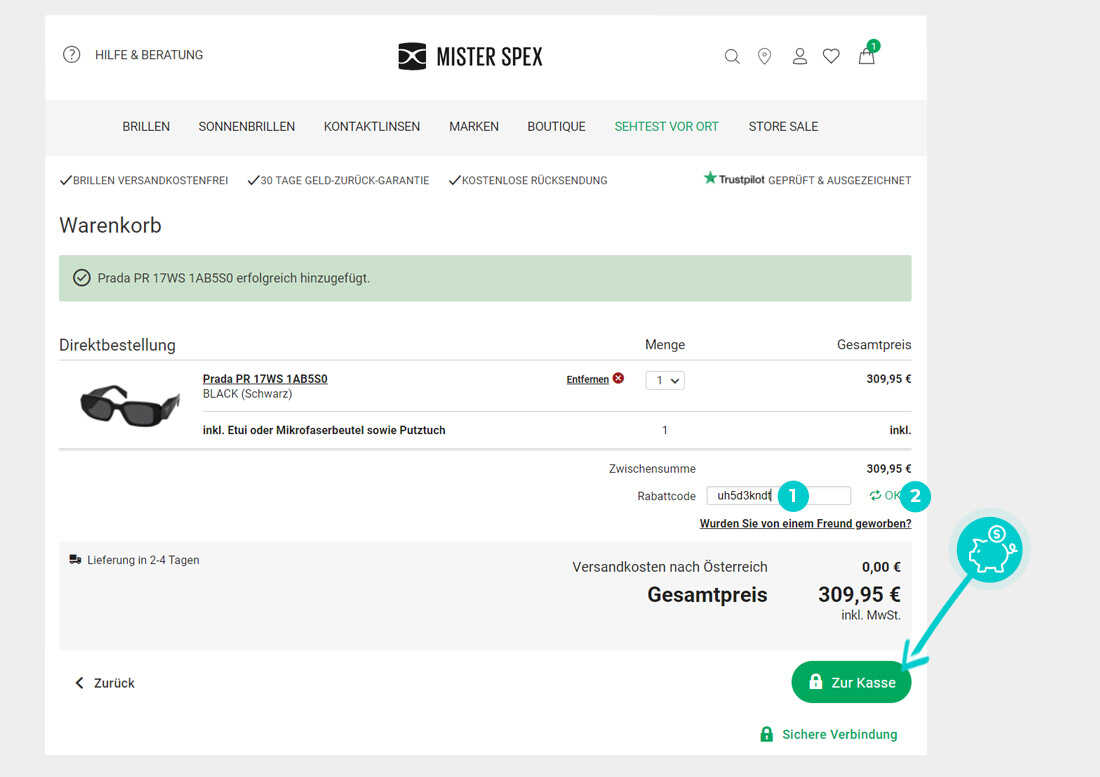Click the Prada sunglasses product thumbnail

point(130,405)
